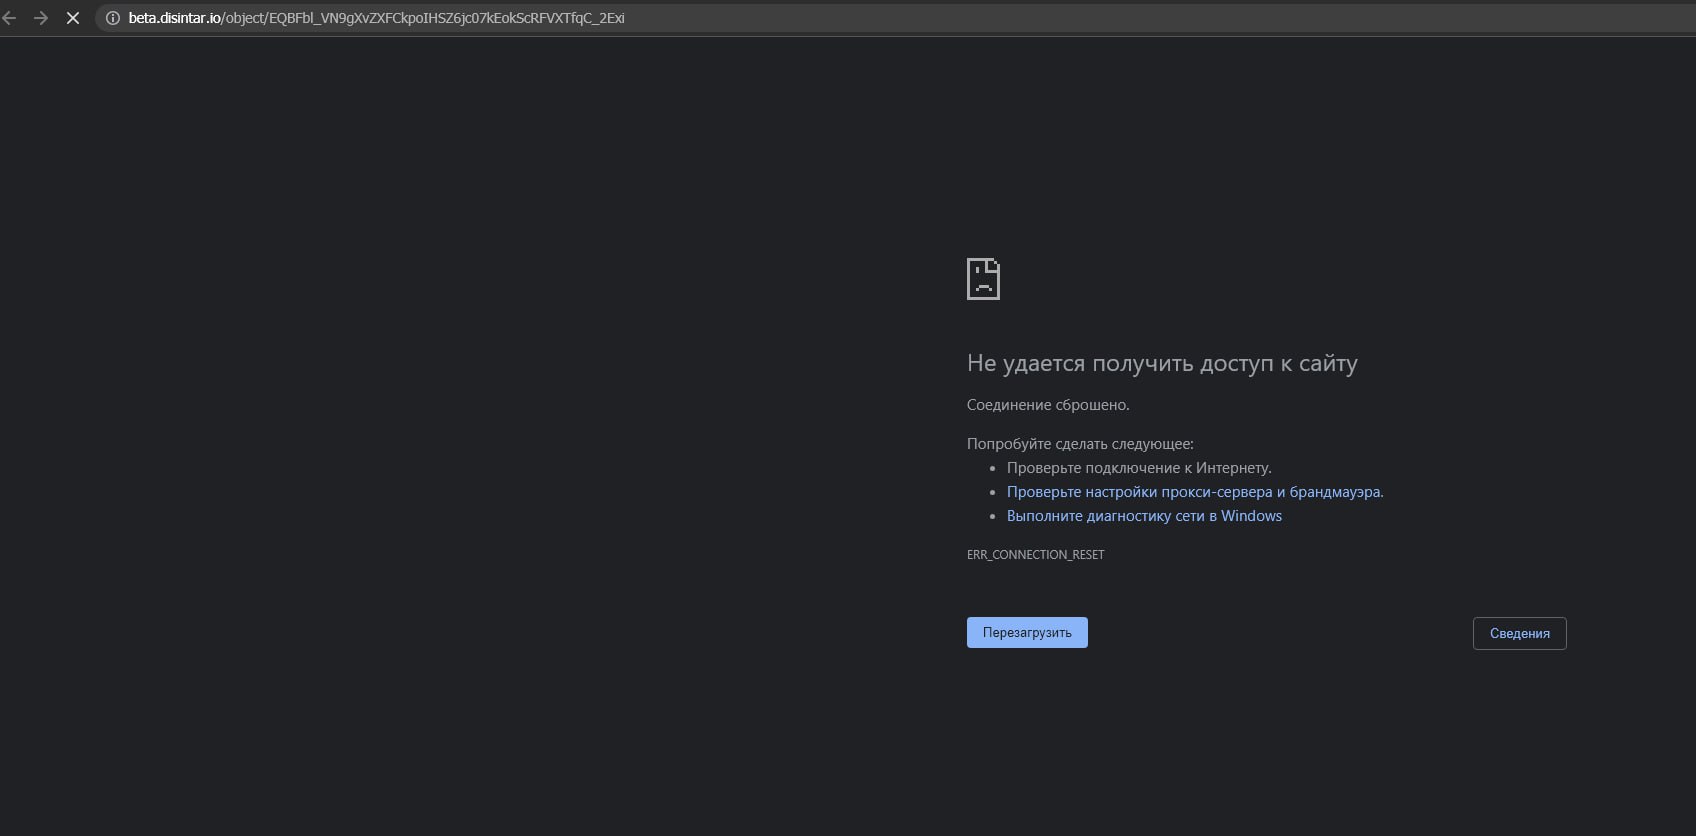Click the ERR_CONNECTION_RESET error code
The image size is (1696, 836).
click(x=1035, y=555)
